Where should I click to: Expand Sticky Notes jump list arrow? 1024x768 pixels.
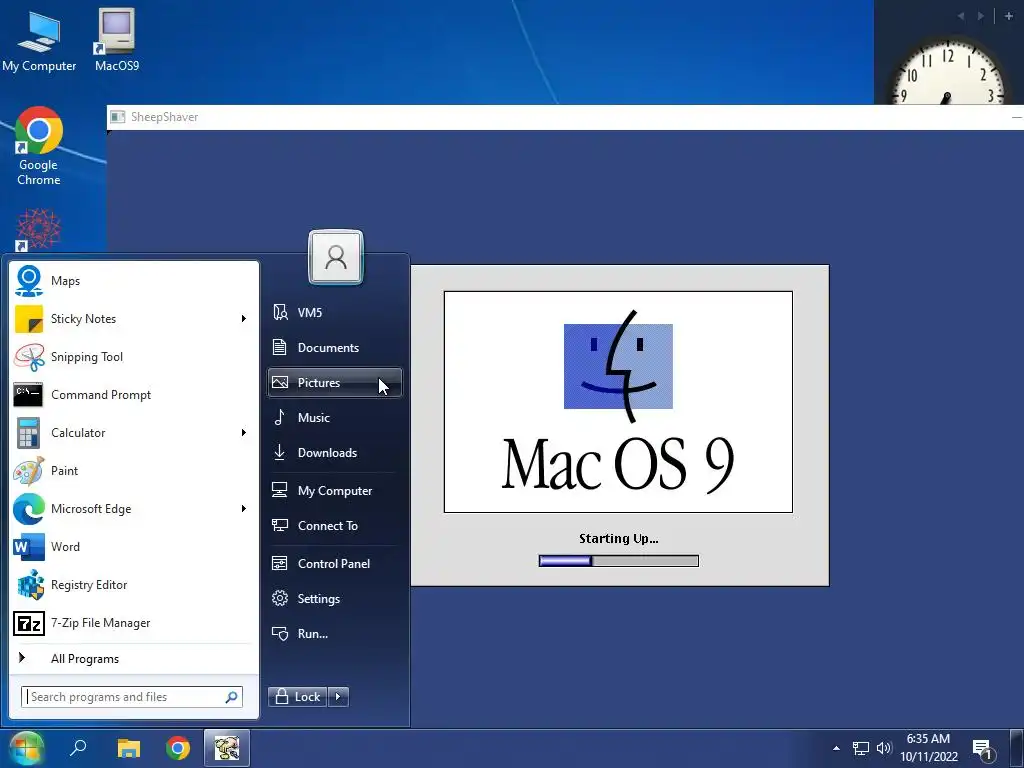click(x=244, y=319)
